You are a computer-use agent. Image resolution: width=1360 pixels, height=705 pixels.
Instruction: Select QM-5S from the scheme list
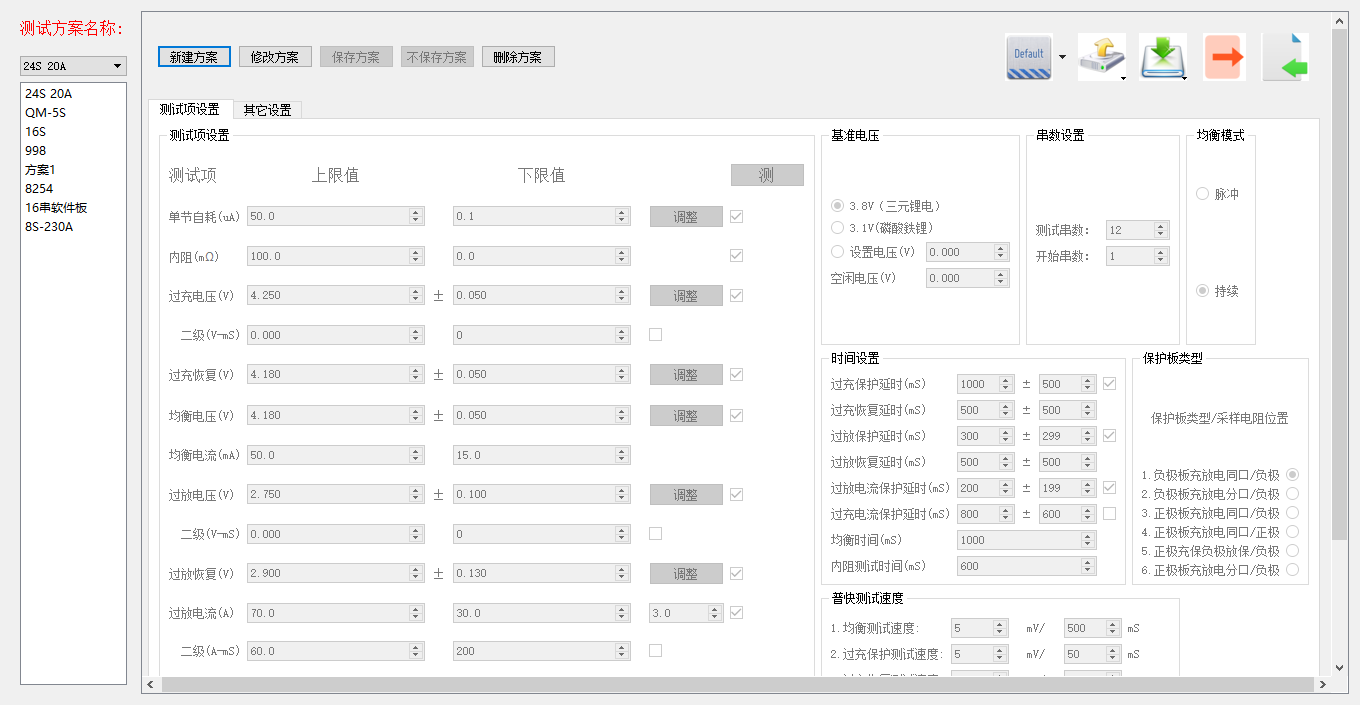pyautogui.click(x=46, y=113)
